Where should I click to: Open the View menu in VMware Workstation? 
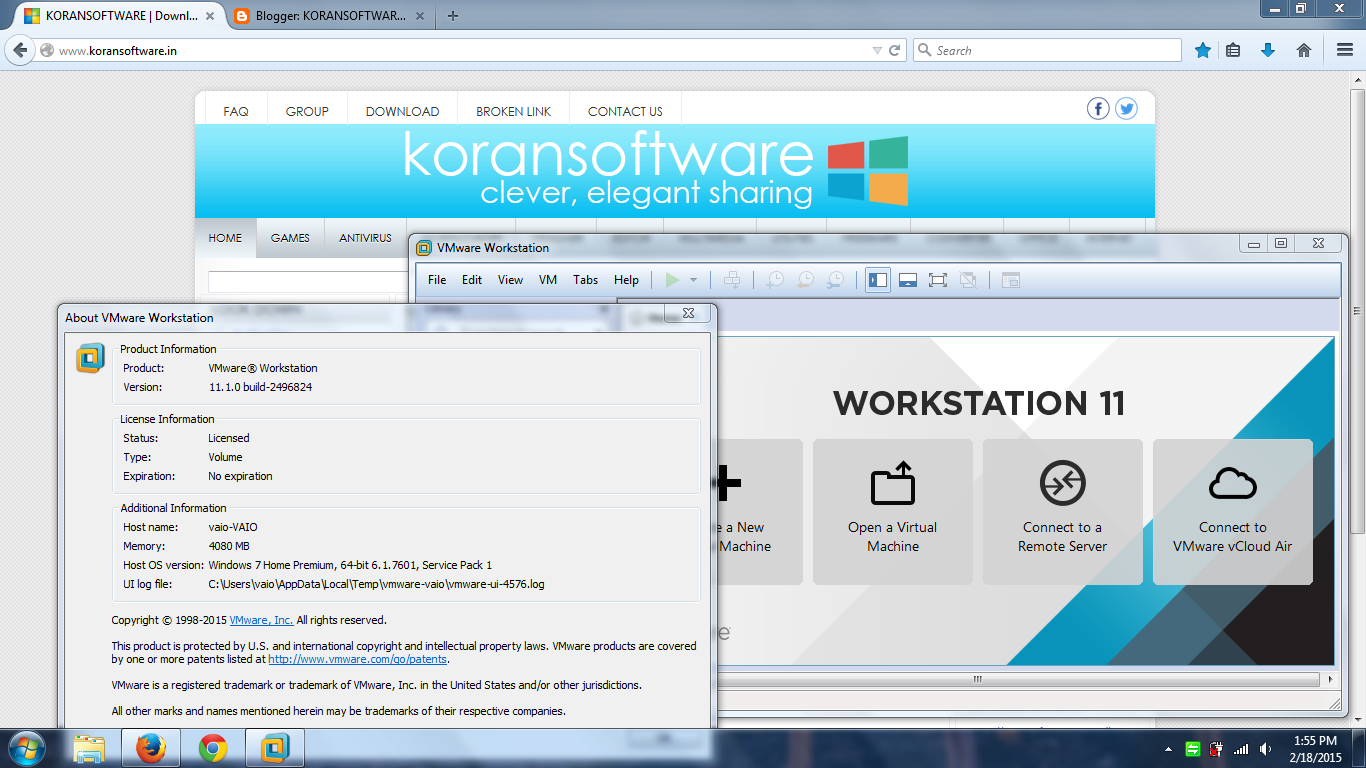click(510, 280)
